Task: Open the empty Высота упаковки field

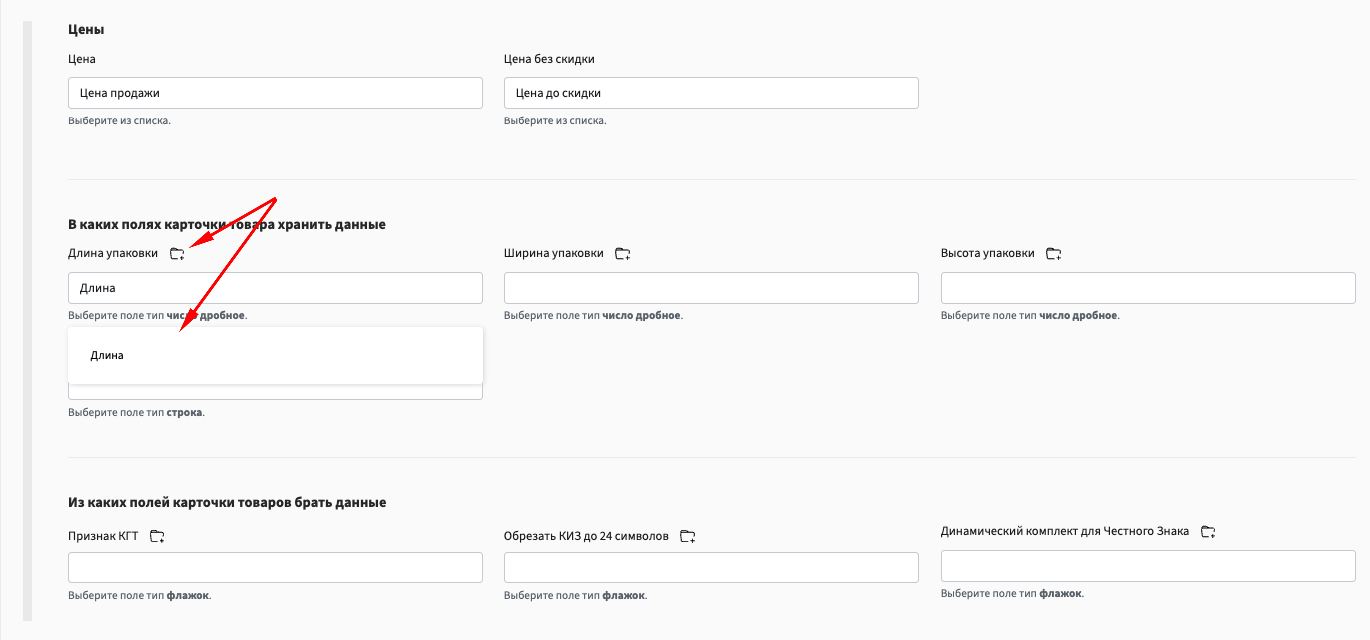Action: [x=1148, y=288]
